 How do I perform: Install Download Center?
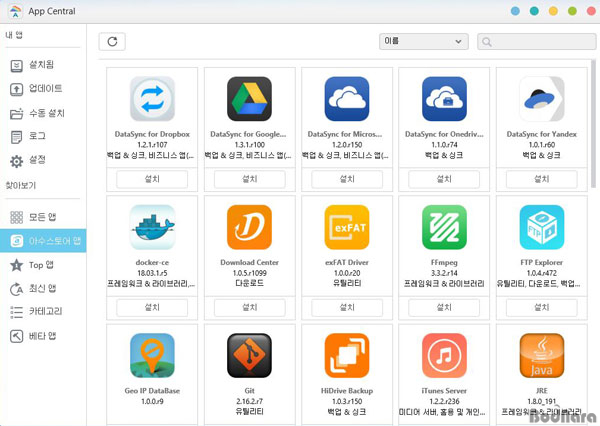249,307
